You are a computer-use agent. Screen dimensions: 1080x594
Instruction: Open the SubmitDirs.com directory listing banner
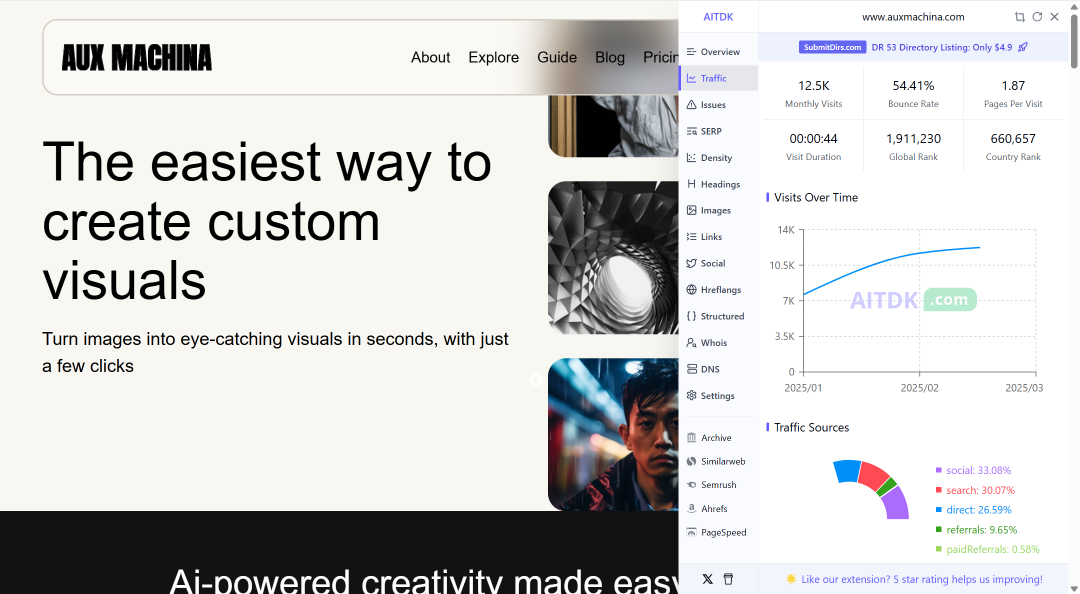point(913,47)
